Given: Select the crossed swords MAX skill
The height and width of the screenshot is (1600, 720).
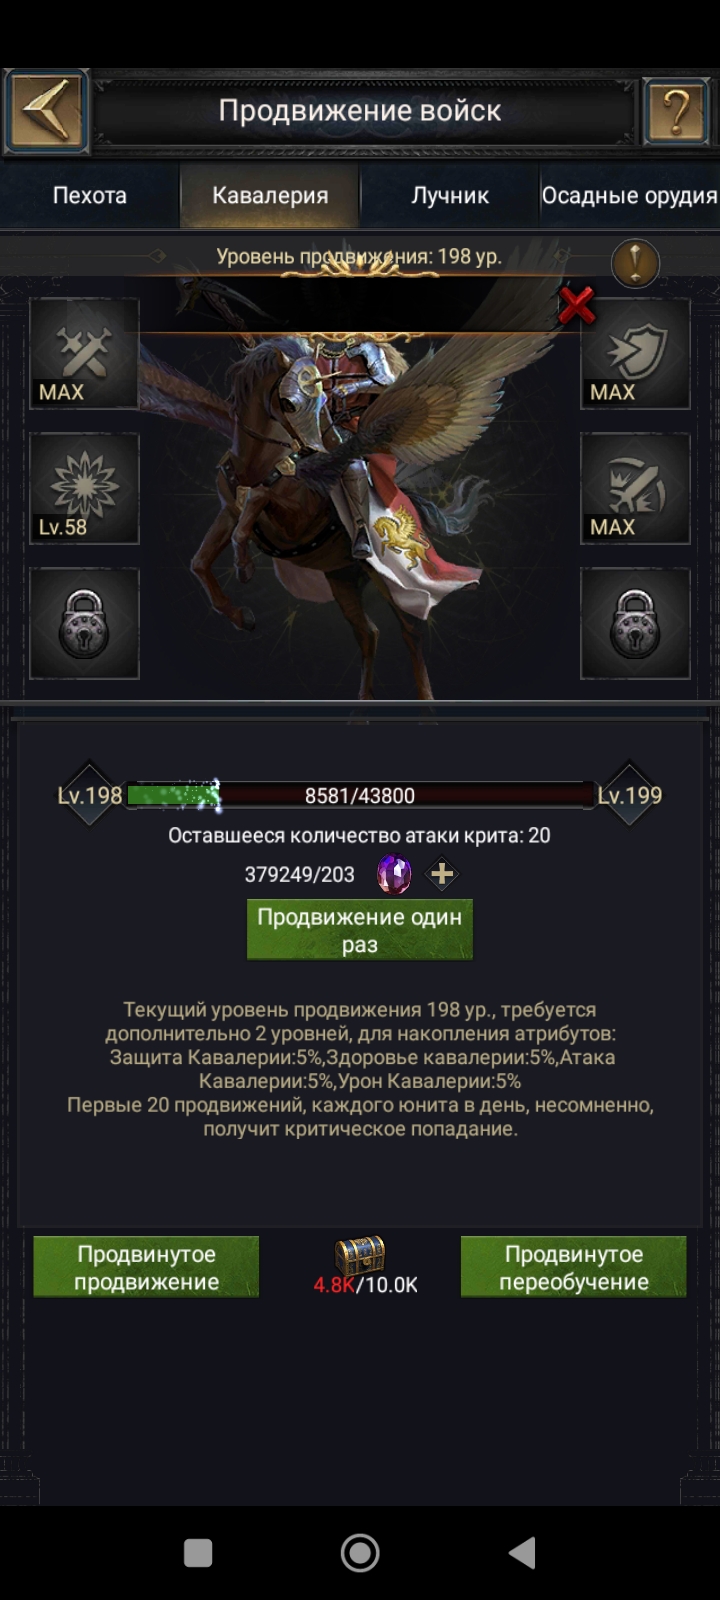Looking at the screenshot, I should click(x=84, y=353).
